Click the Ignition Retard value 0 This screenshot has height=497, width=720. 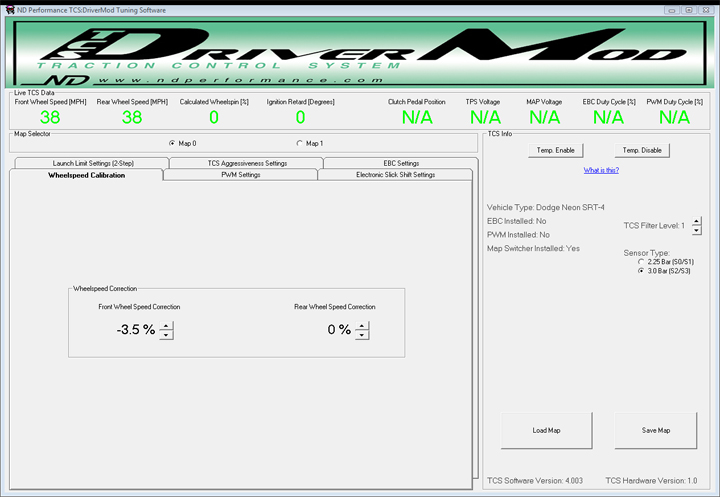pyautogui.click(x=300, y=118)
